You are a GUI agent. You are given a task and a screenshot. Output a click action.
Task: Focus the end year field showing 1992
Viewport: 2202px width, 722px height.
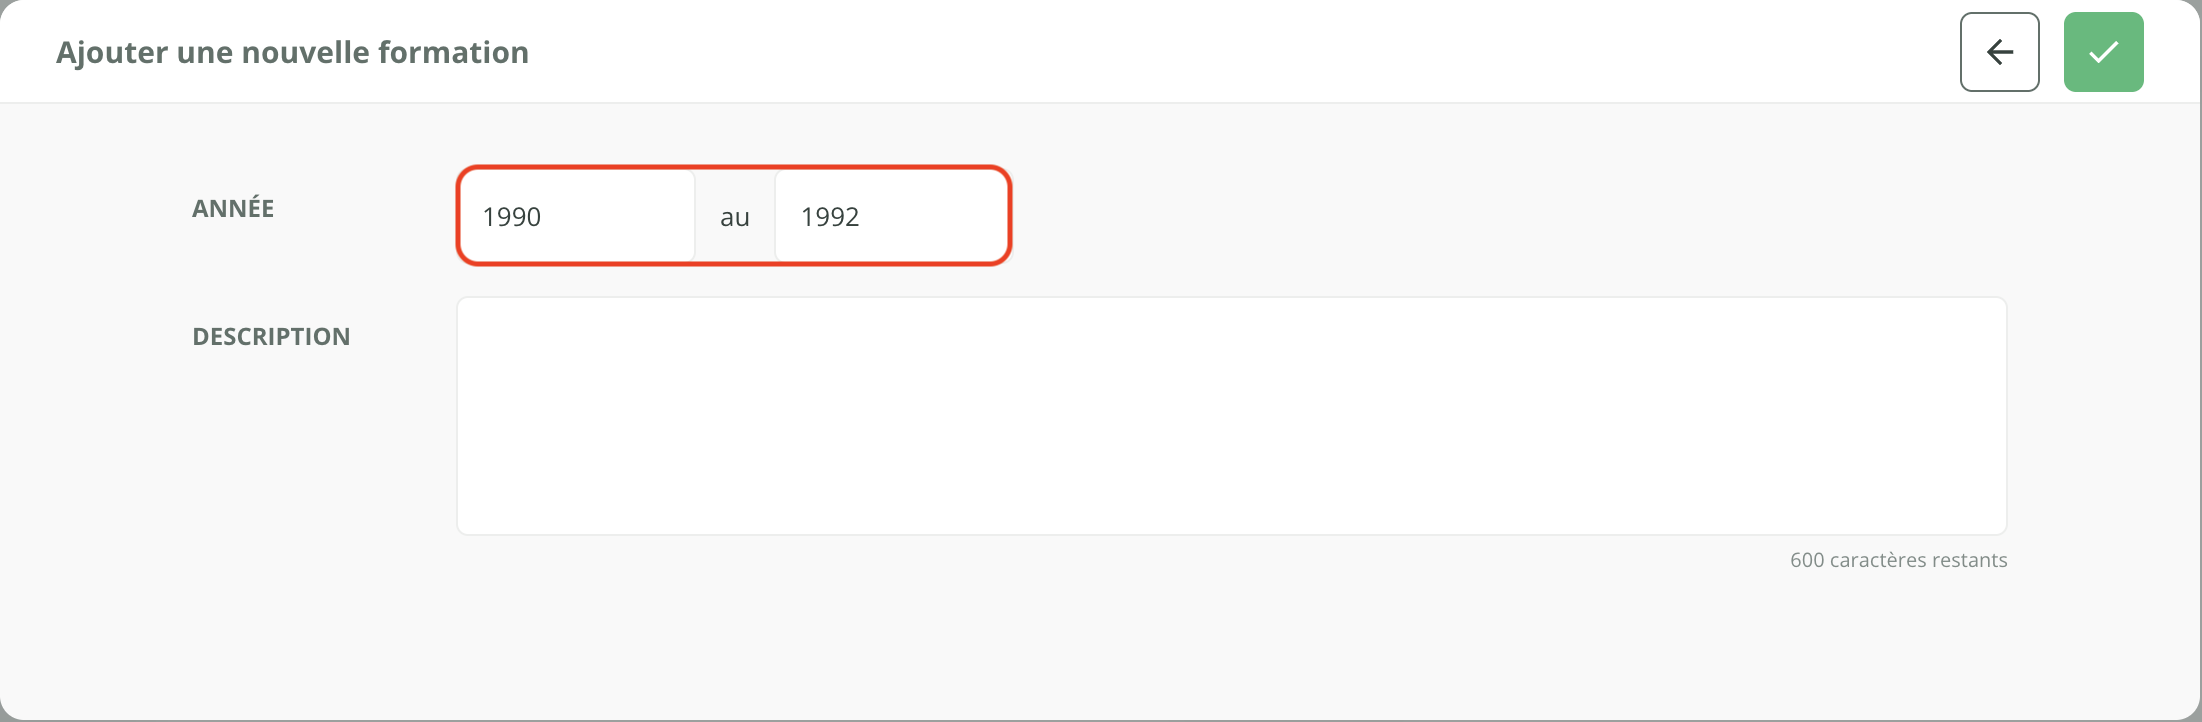click(x=891, y=216)
